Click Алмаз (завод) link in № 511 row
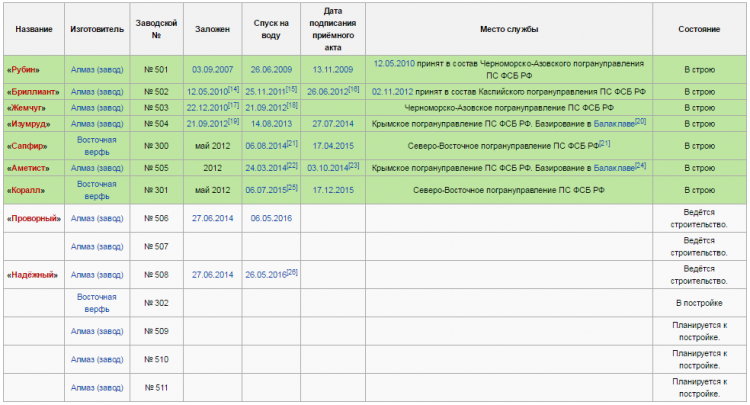Image resolution: width=750 pixels, height=405 pixels. [97, 386]
